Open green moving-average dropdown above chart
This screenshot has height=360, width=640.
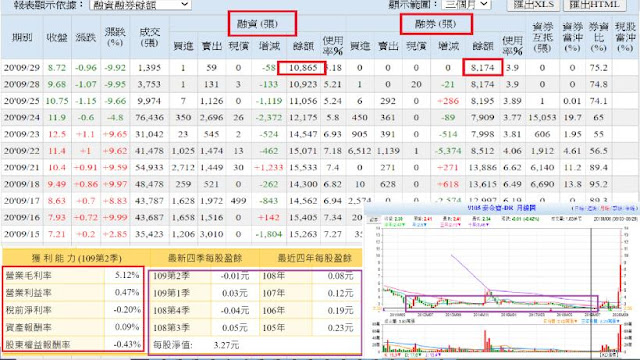coord(395,225)
